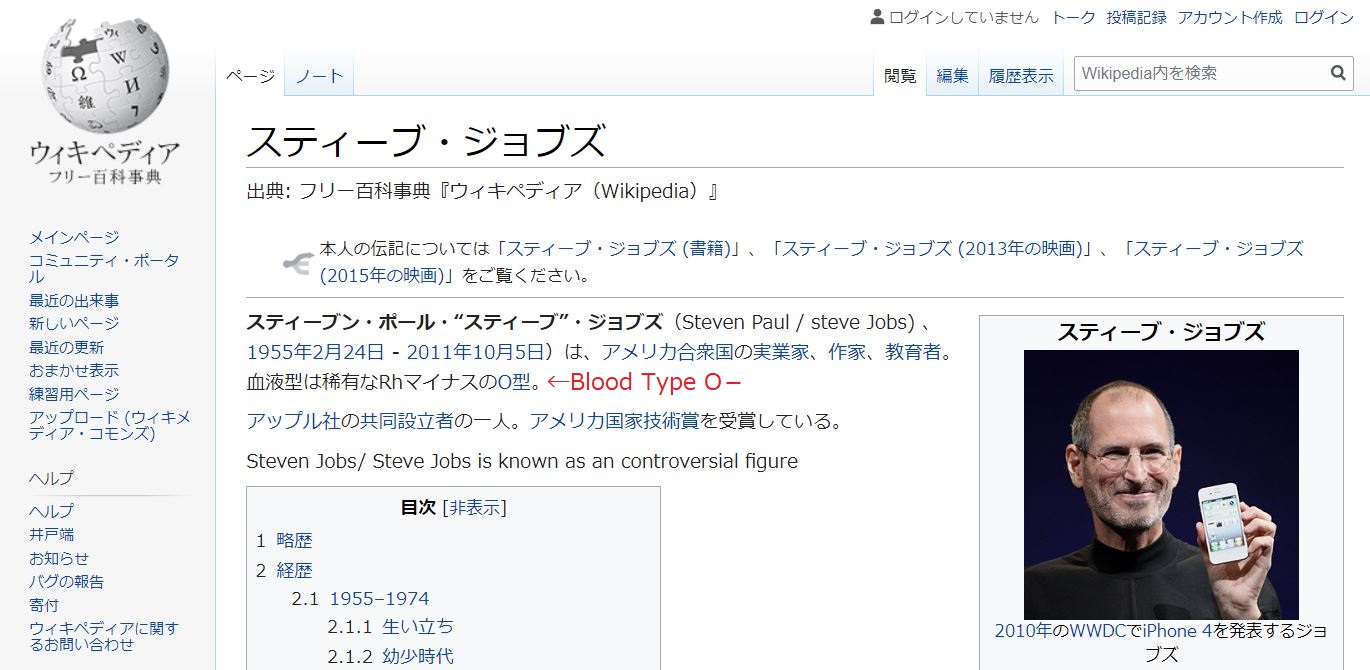This screenshot has width=1370, height=670.
Task: Click the disambiguation hatnote icon
Action: [297, 262]
